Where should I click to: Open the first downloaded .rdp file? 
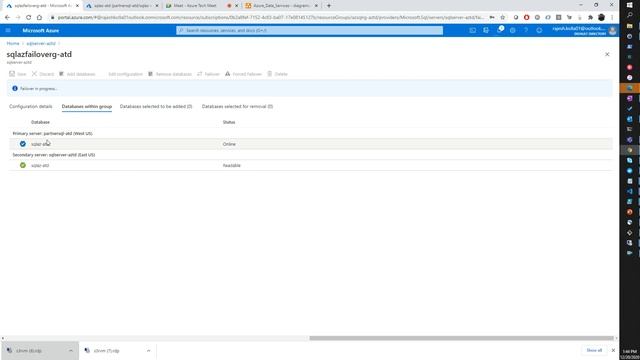29,351
